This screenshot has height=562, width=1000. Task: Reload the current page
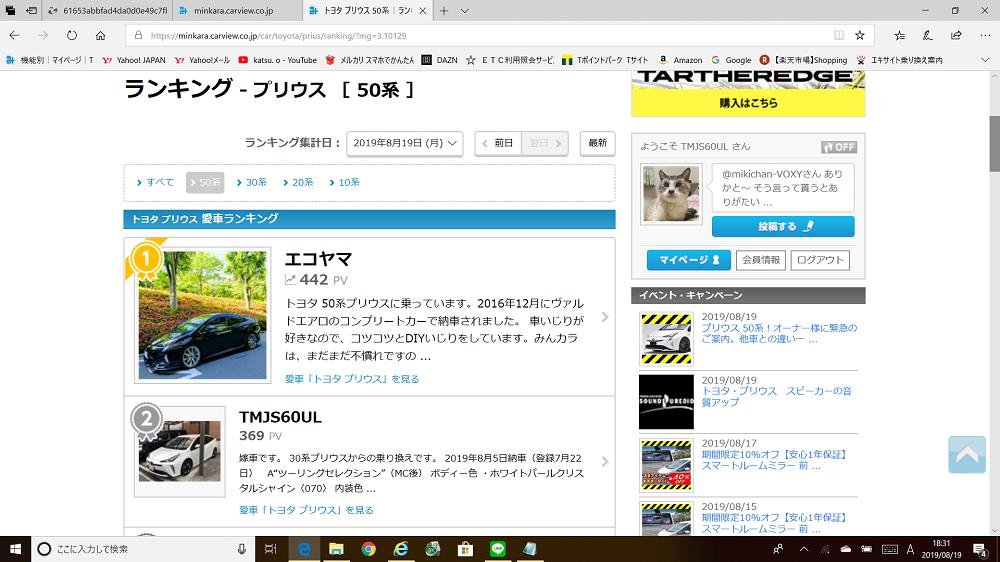click(72, 36)
